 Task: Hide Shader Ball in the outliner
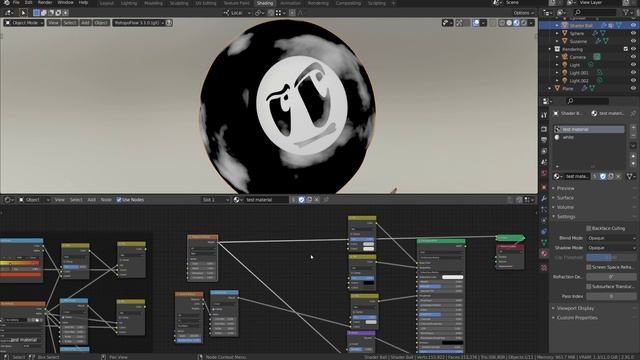click(633, 25)
